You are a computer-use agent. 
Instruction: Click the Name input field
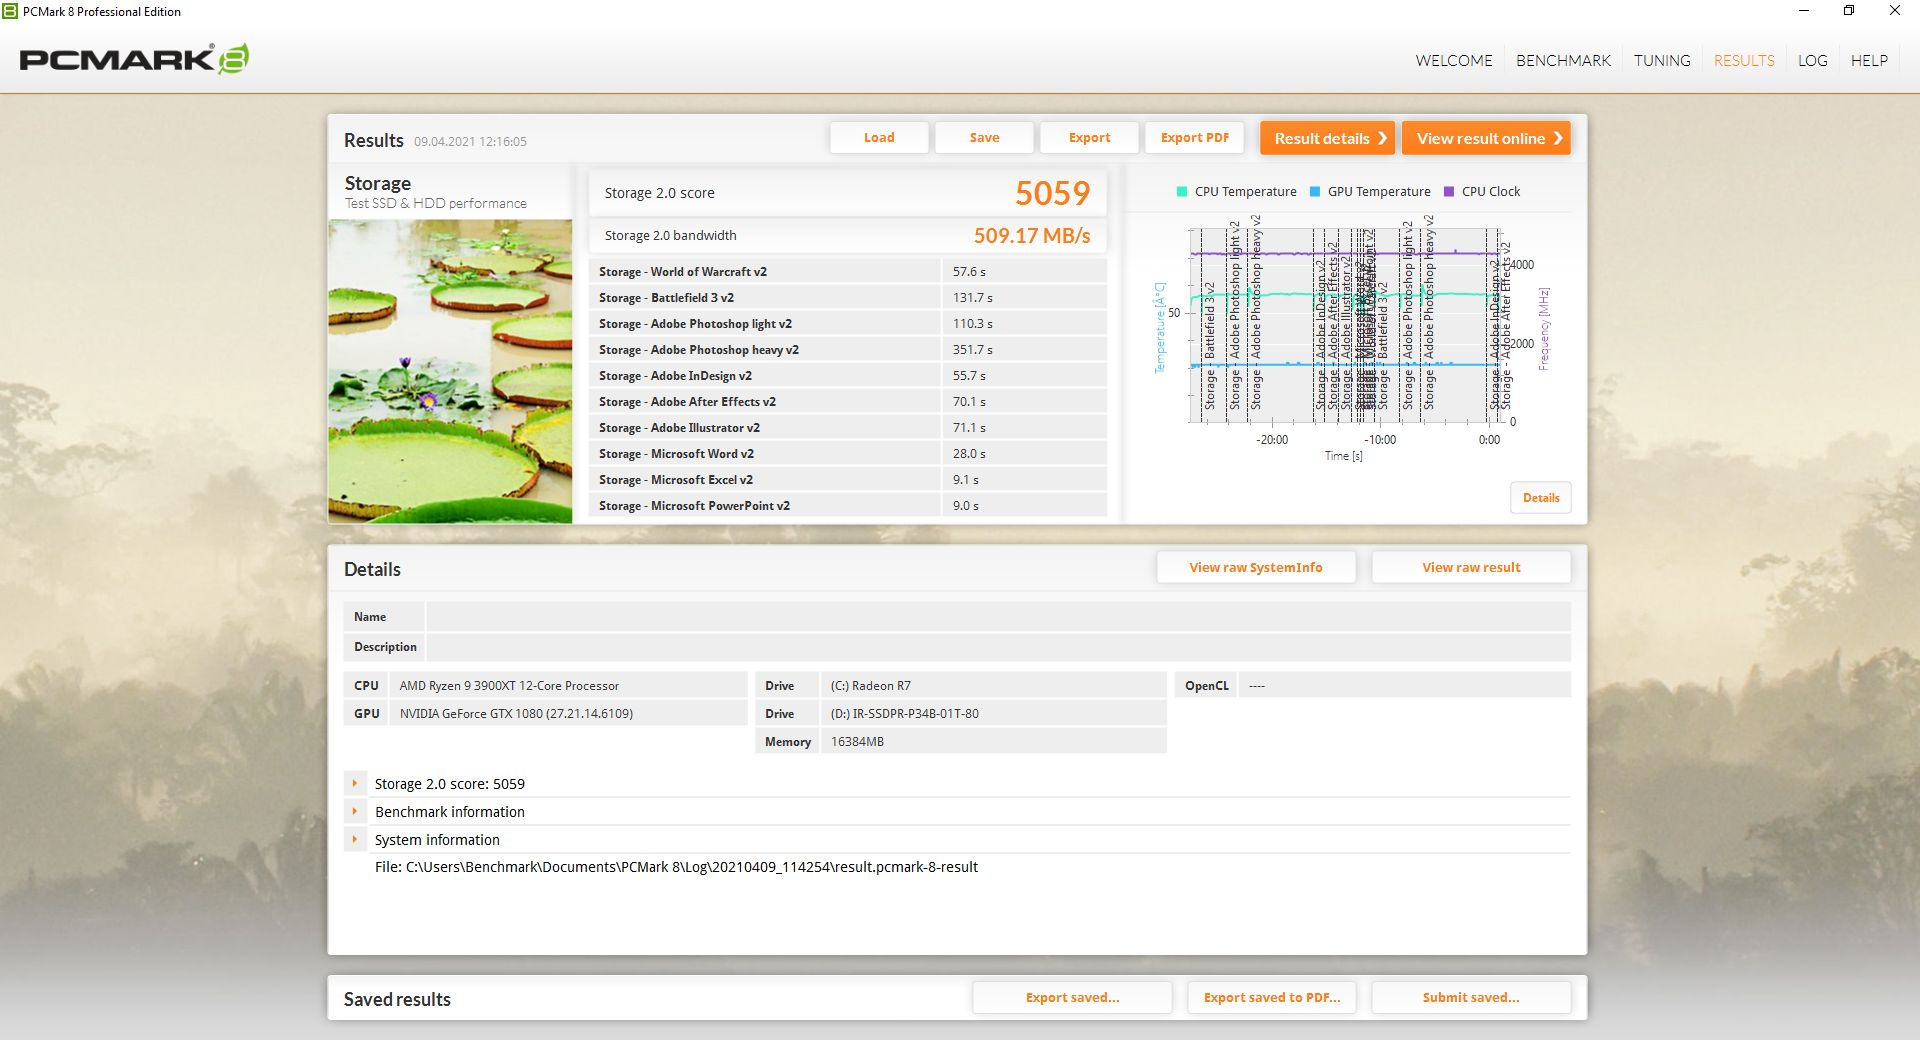998,617
